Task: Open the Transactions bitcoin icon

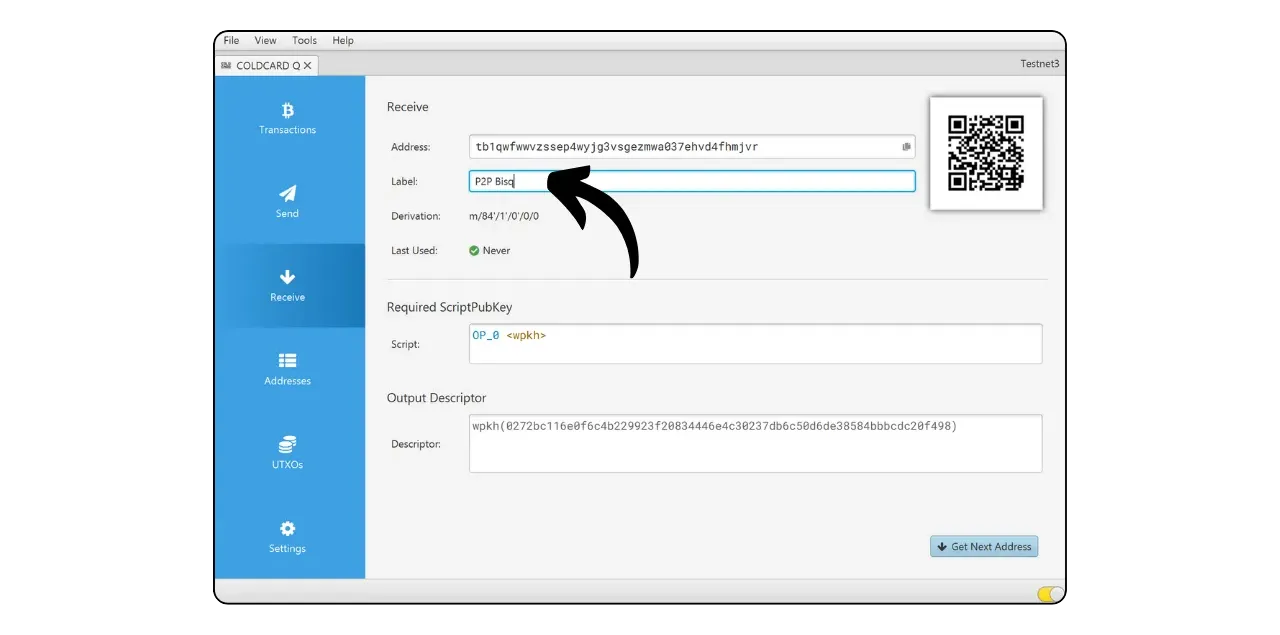Action: (x=287, y=110)
